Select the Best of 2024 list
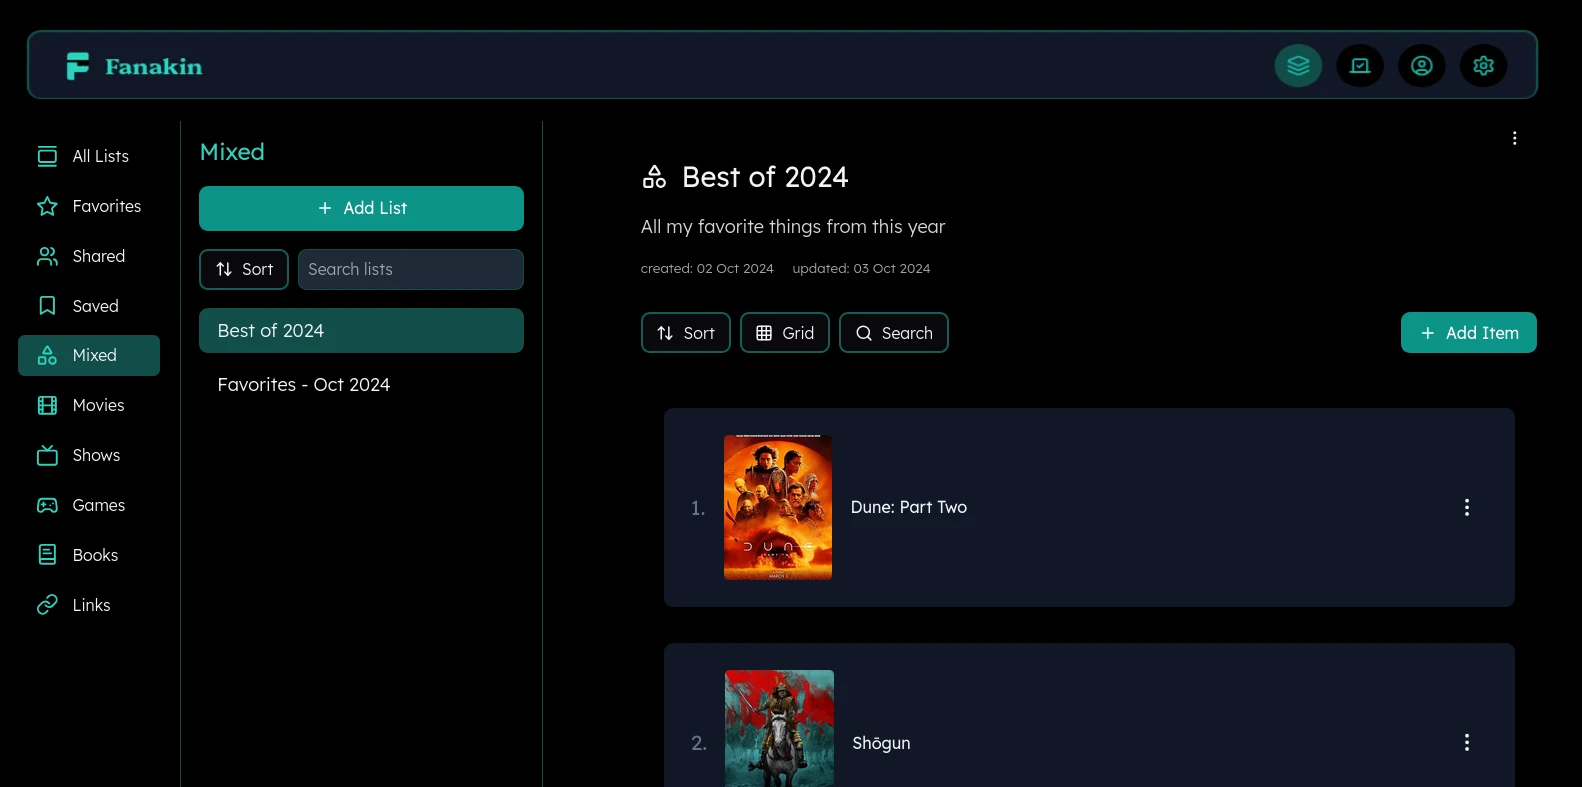Screen dimensions: 1582x787 click(361, 330)
